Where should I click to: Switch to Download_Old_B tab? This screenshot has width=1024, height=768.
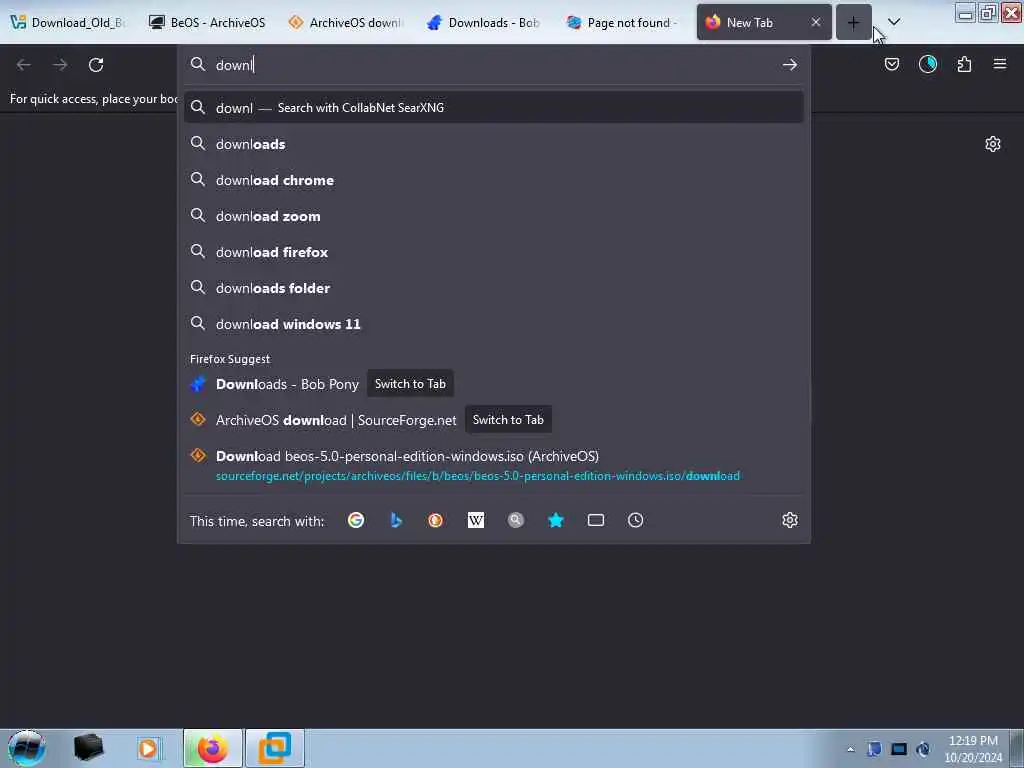(x=69, y=23)
